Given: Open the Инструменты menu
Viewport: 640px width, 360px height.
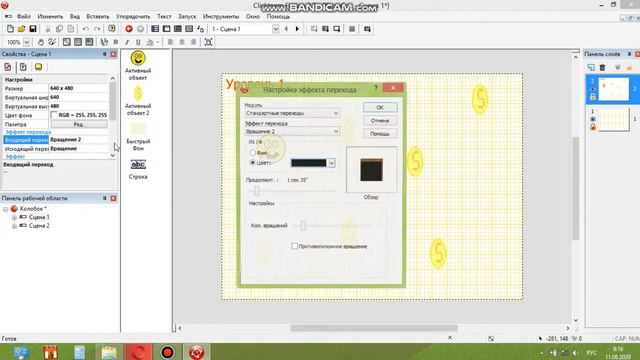Looking at the screenshot, I should click(x=221, y=16).
